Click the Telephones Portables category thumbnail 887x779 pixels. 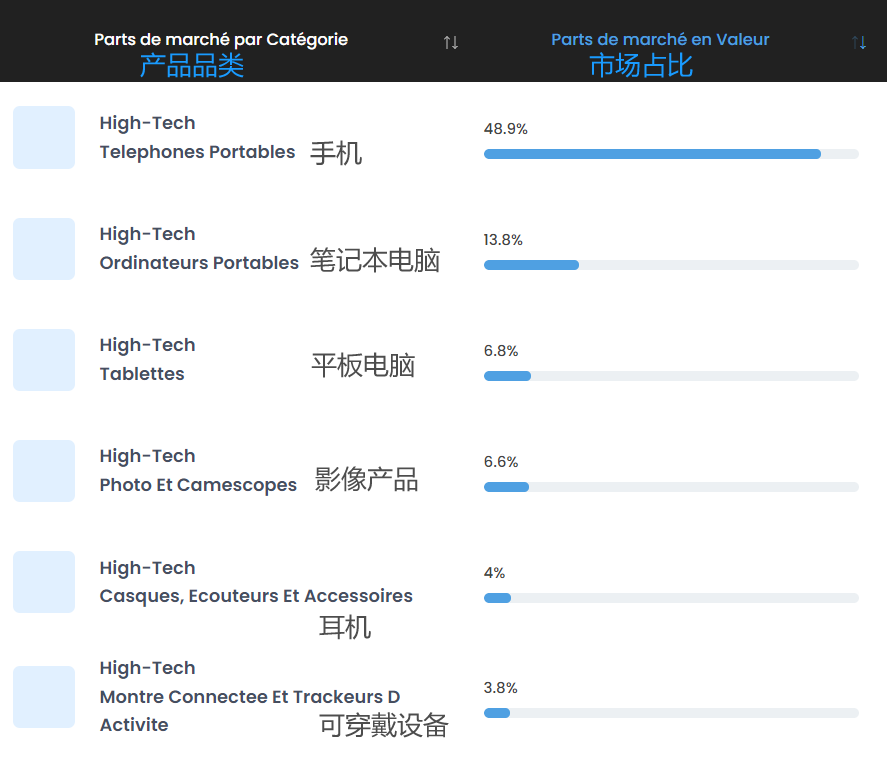pos(44,137)
